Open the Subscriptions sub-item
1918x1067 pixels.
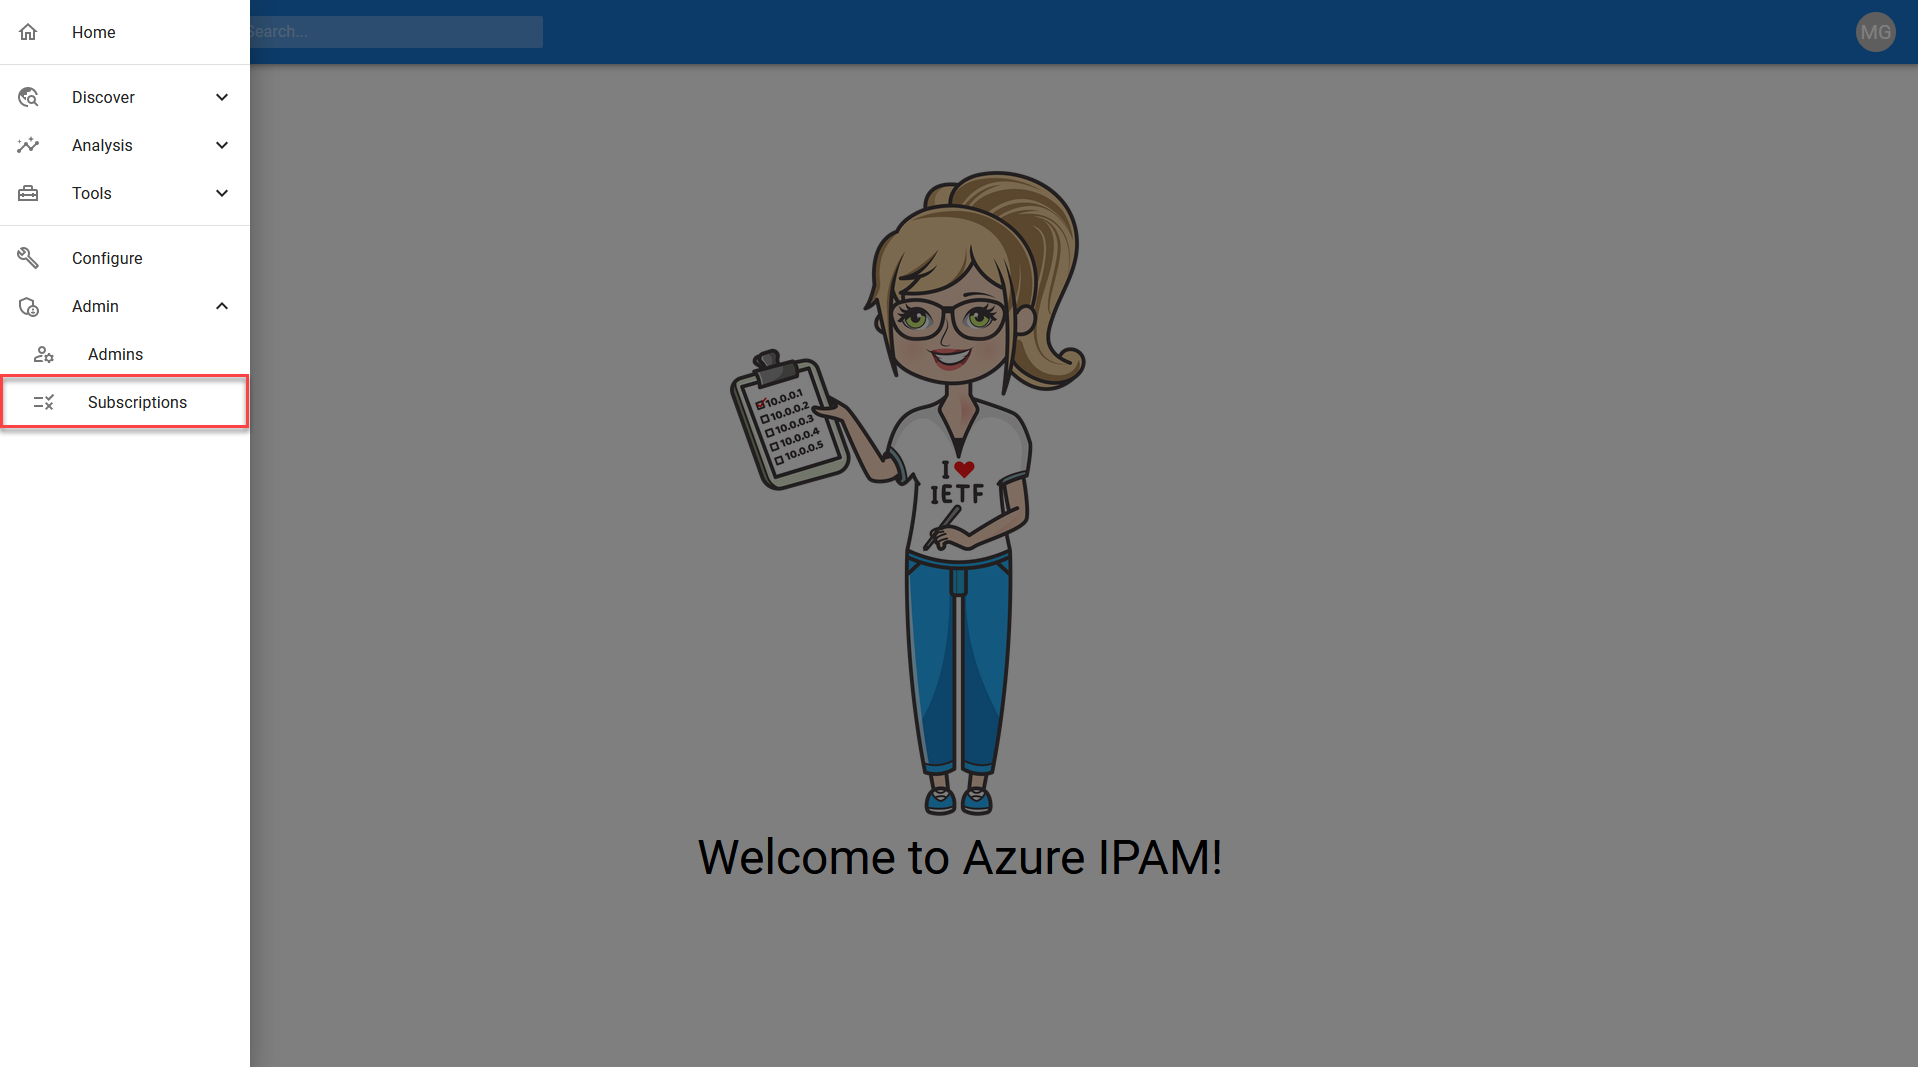[125, 402]
